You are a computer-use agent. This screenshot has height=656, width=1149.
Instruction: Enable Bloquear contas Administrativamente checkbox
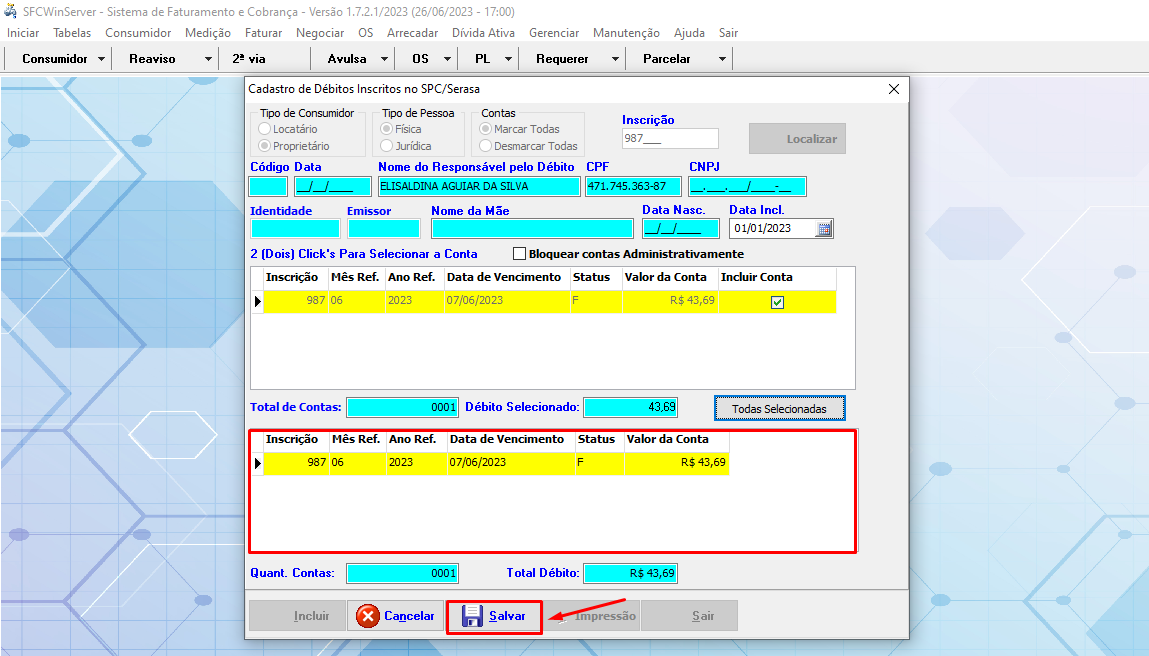pos(519,254)
